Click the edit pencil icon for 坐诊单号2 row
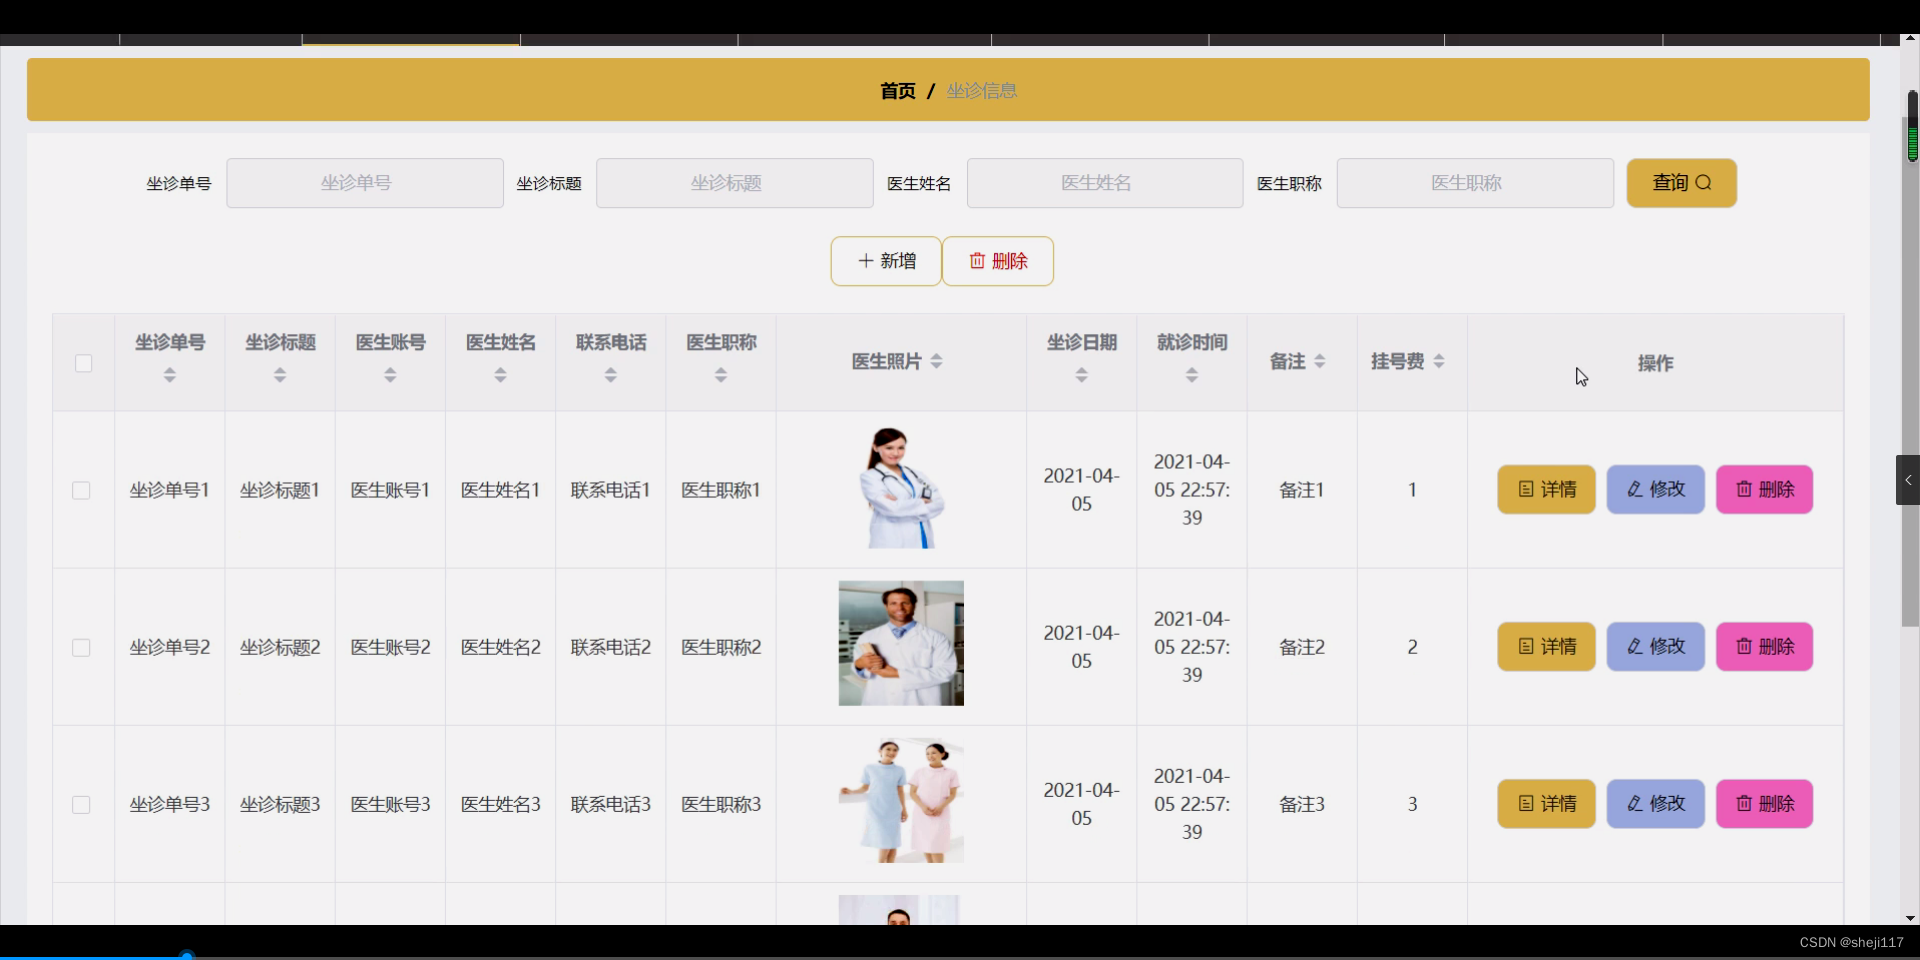Image resolution: width=1920 pixels, height=960 pixels. point(1635,646)
